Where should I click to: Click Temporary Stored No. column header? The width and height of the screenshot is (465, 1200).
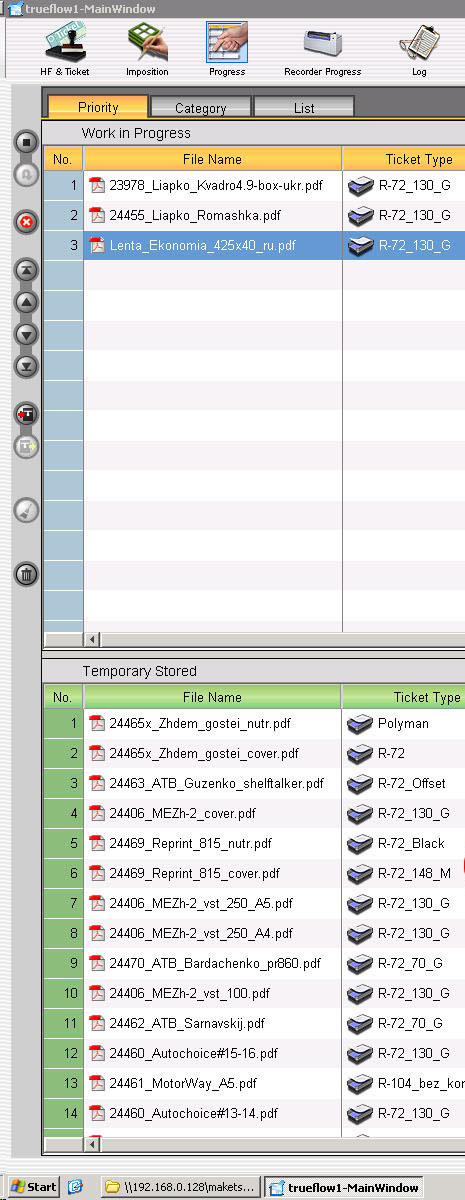click(62, 697)
